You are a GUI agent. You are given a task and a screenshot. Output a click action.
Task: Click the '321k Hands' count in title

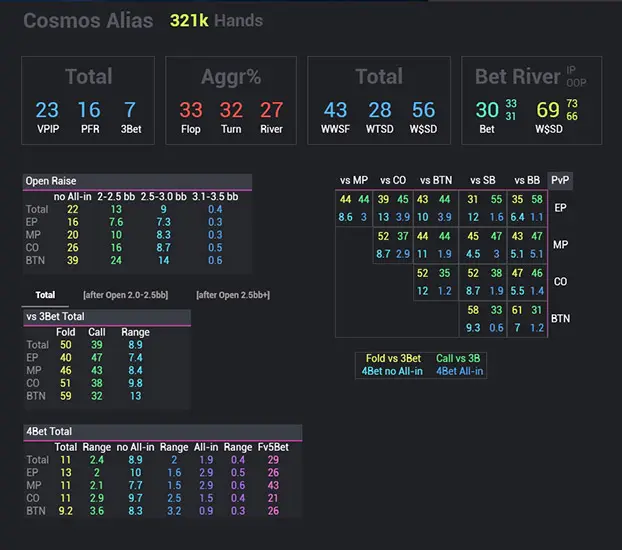(x=217, y=21)
